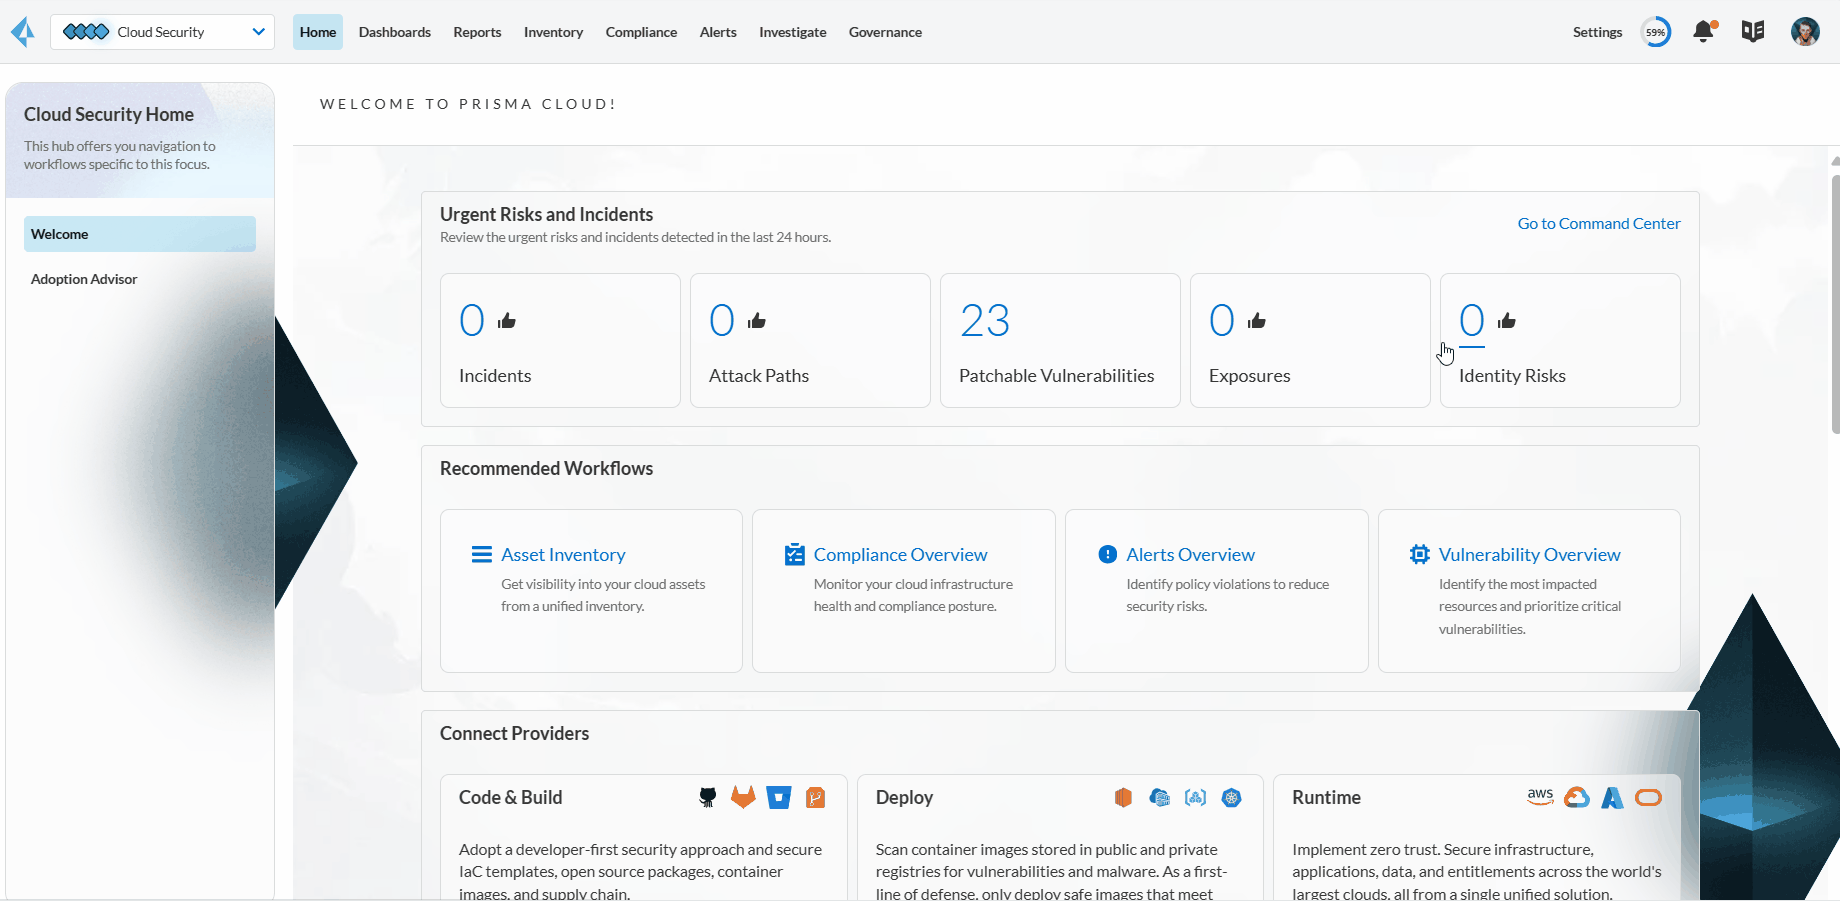The height and width of the screenshot is (901, 1840).
Task: Click the Asset Inventory list icon
Action: click(x=482, y=554)
